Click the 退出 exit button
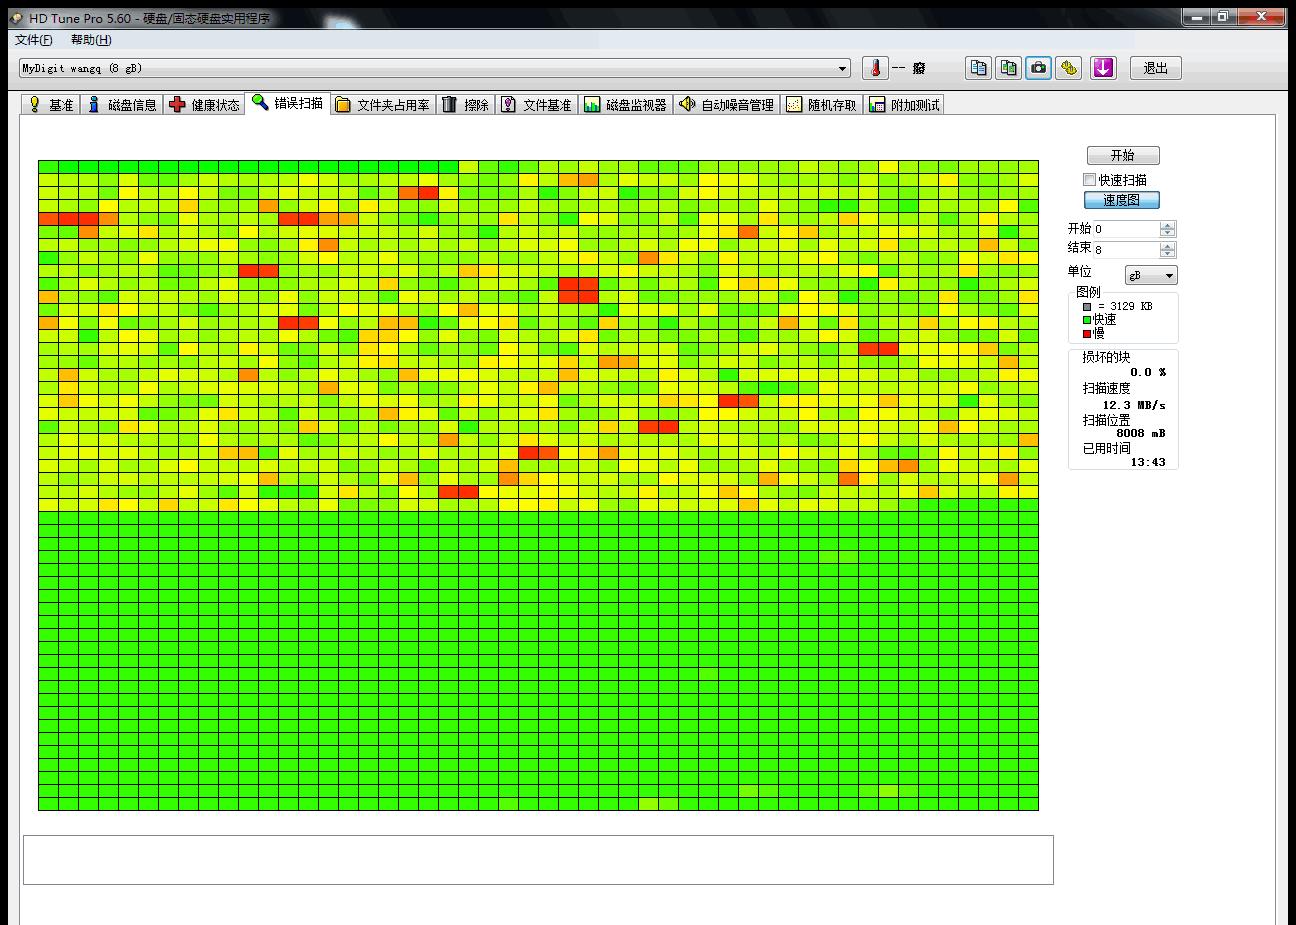The height and width of the screenshot is (925, 1296). pyautogui.click(x=1156, y=68)
